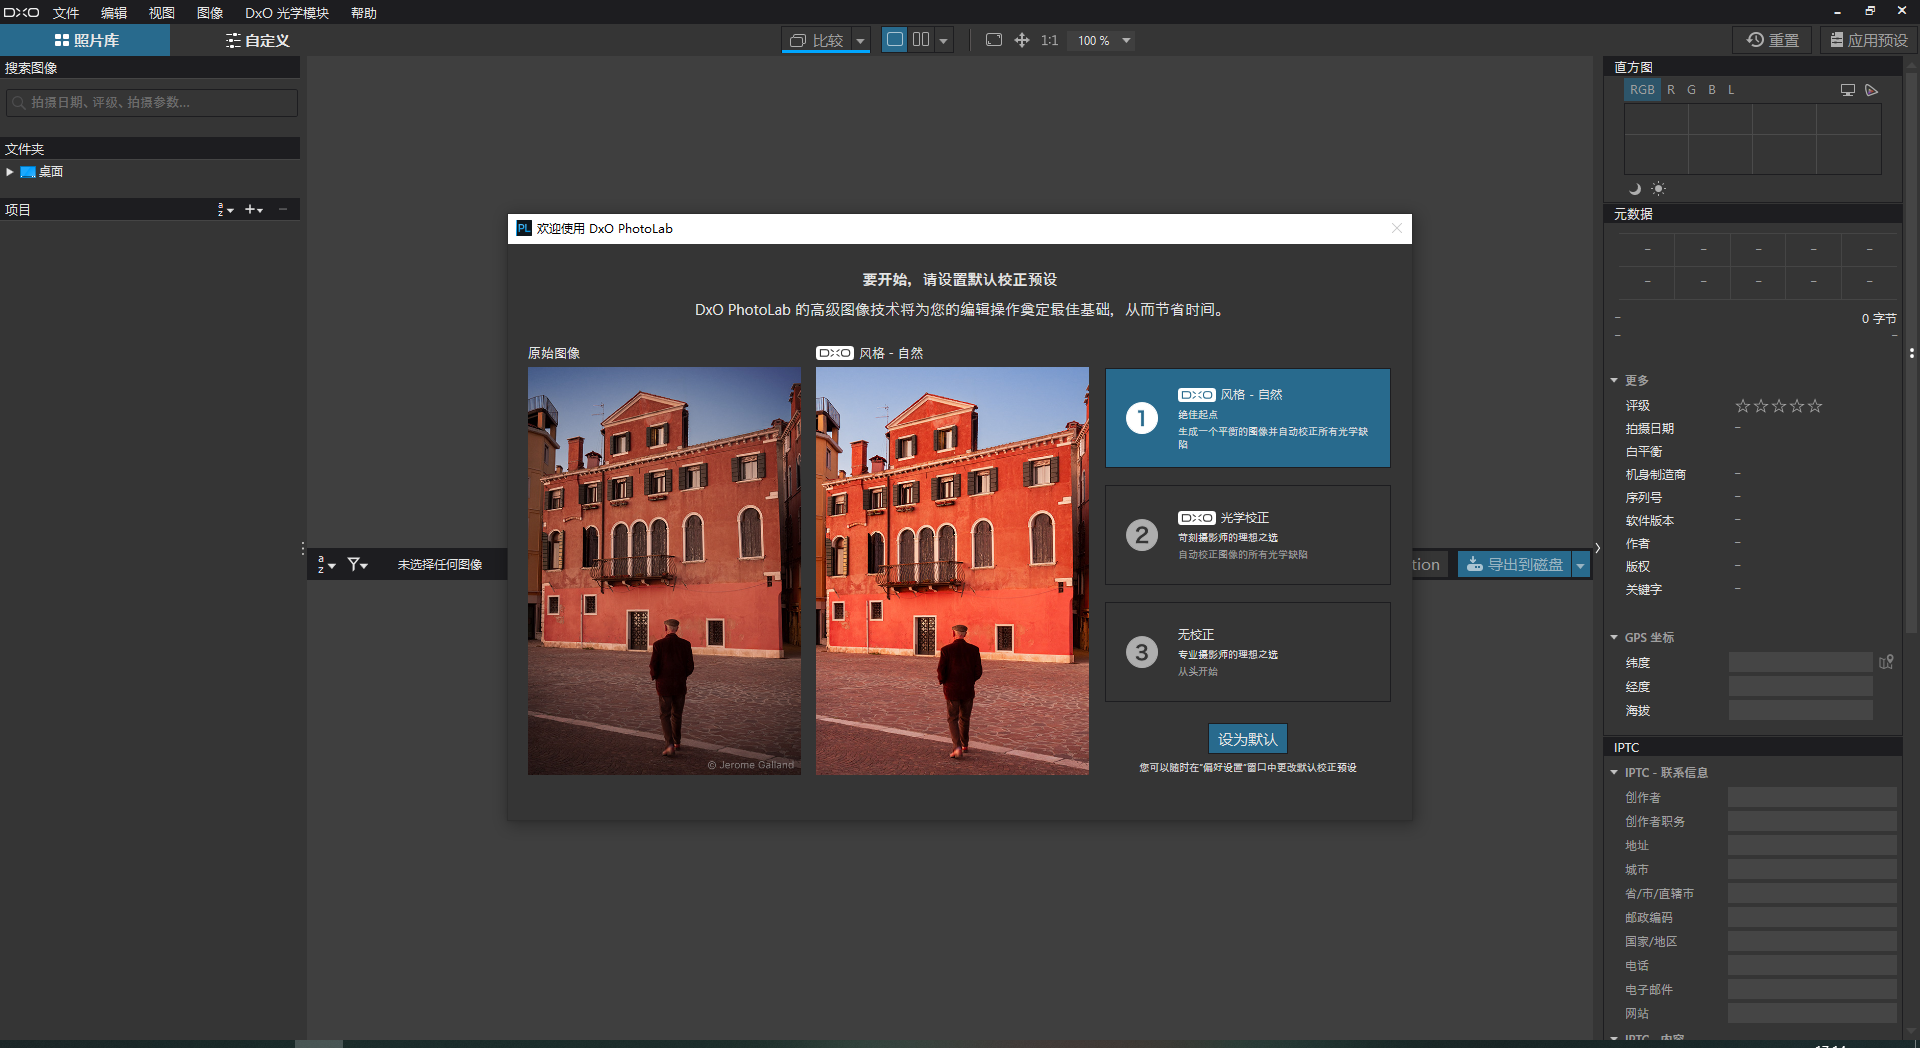The image size is (1920, 1048).
Task: Collapse the GPS 坐标 section
Action: (1613, 637)
